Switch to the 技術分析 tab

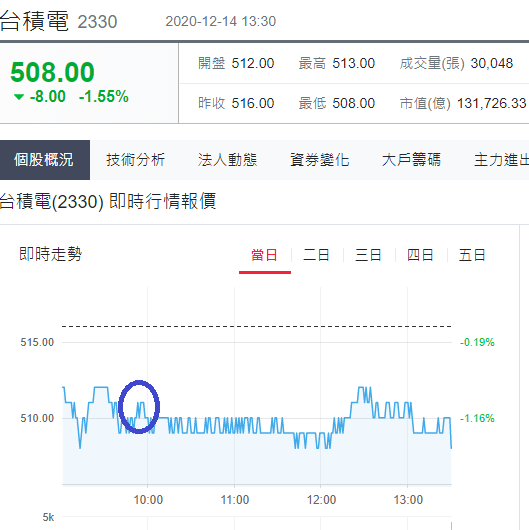coord(136,160)
